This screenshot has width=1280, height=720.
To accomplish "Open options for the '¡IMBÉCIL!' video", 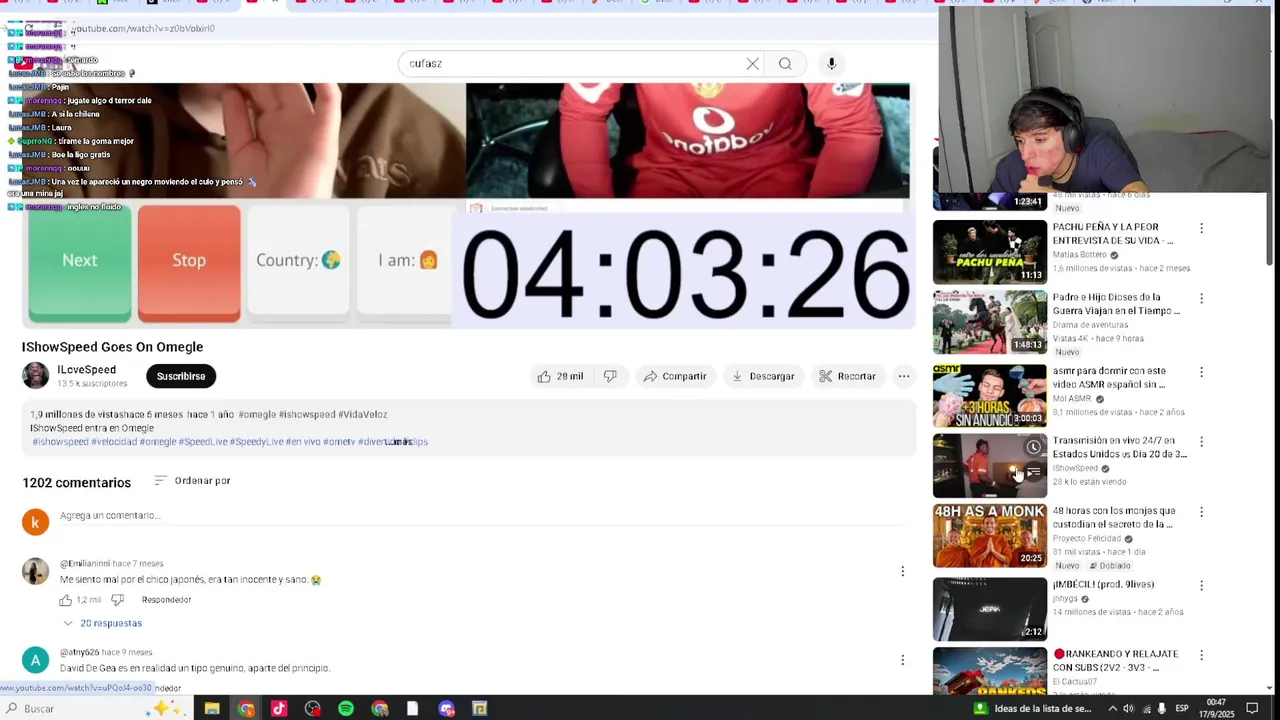I will tap(1201, 586).
